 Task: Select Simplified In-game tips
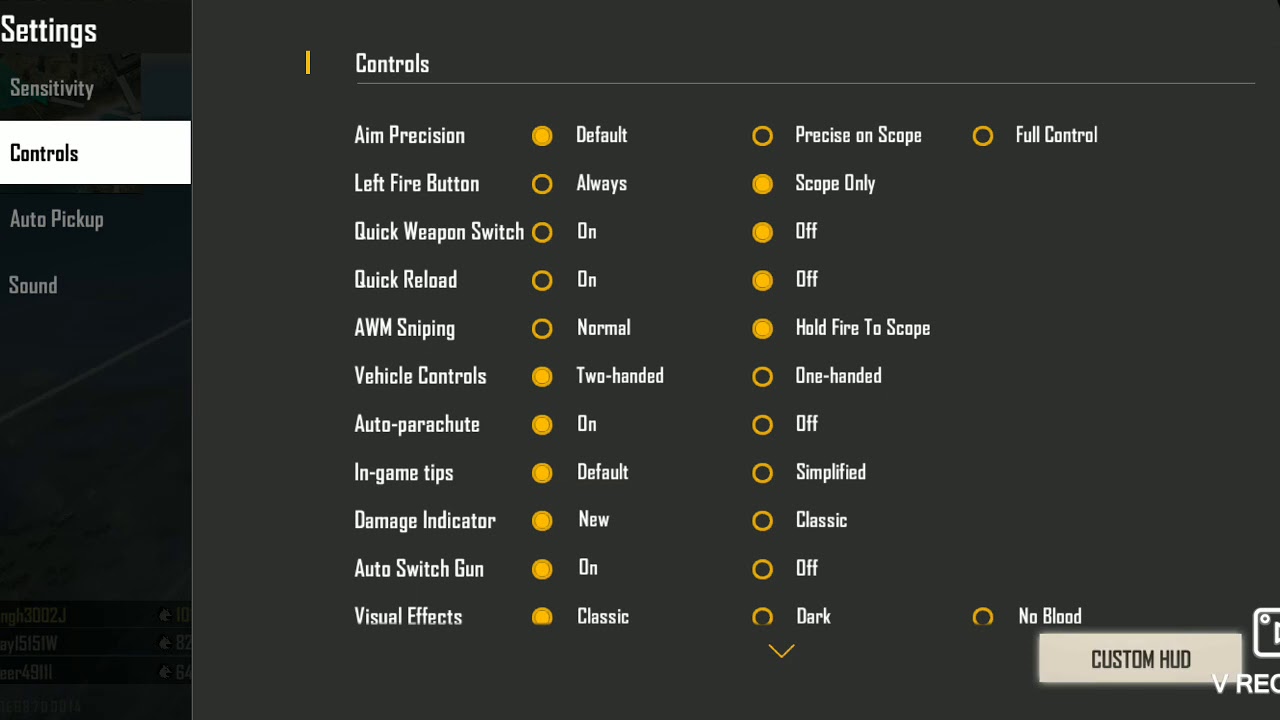click(763, 472)
